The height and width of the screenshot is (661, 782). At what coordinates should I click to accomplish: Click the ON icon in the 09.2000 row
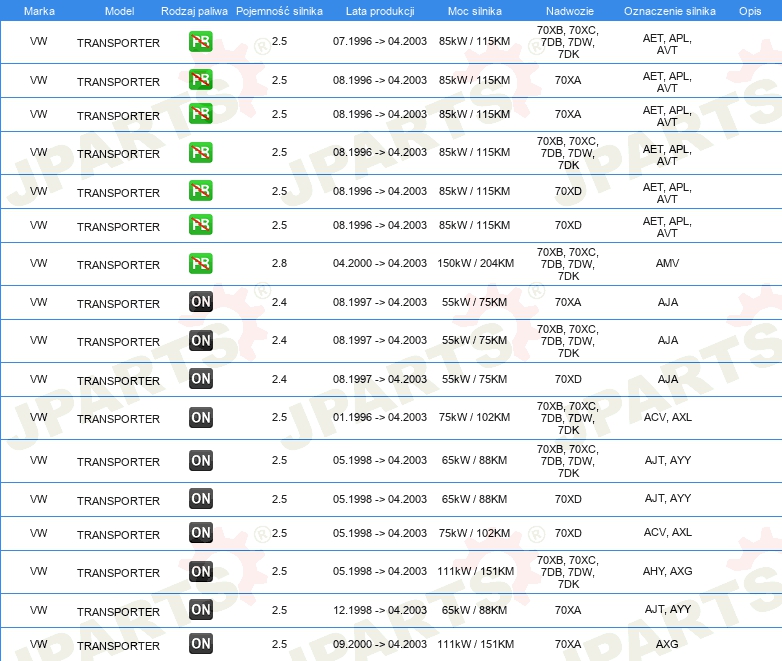200,644
